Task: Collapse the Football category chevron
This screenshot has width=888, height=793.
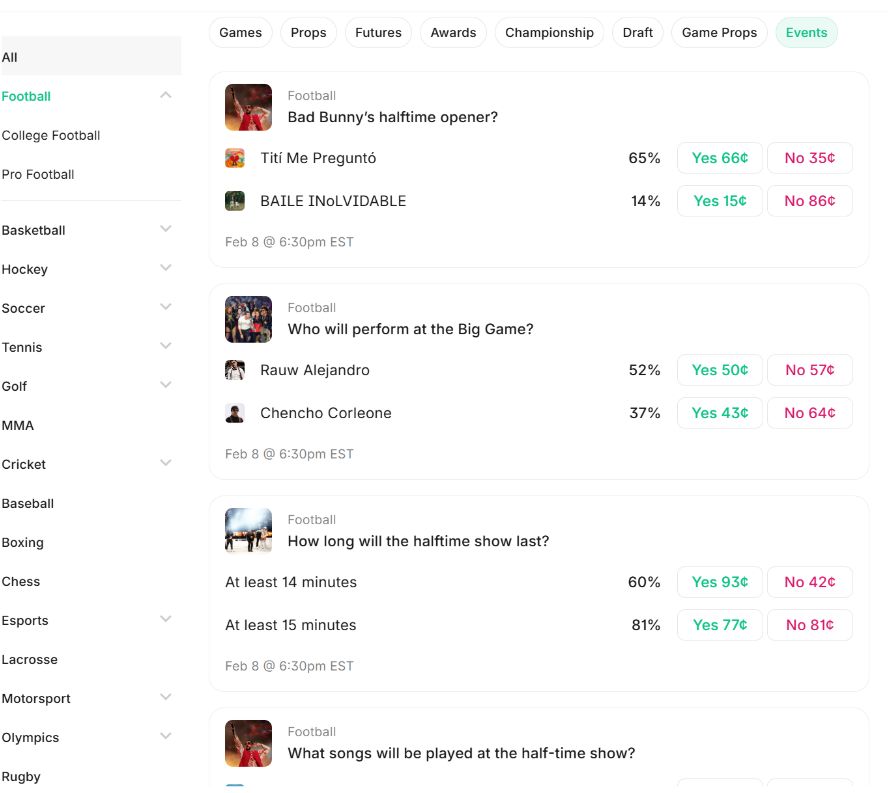Action: pos(166,96)
